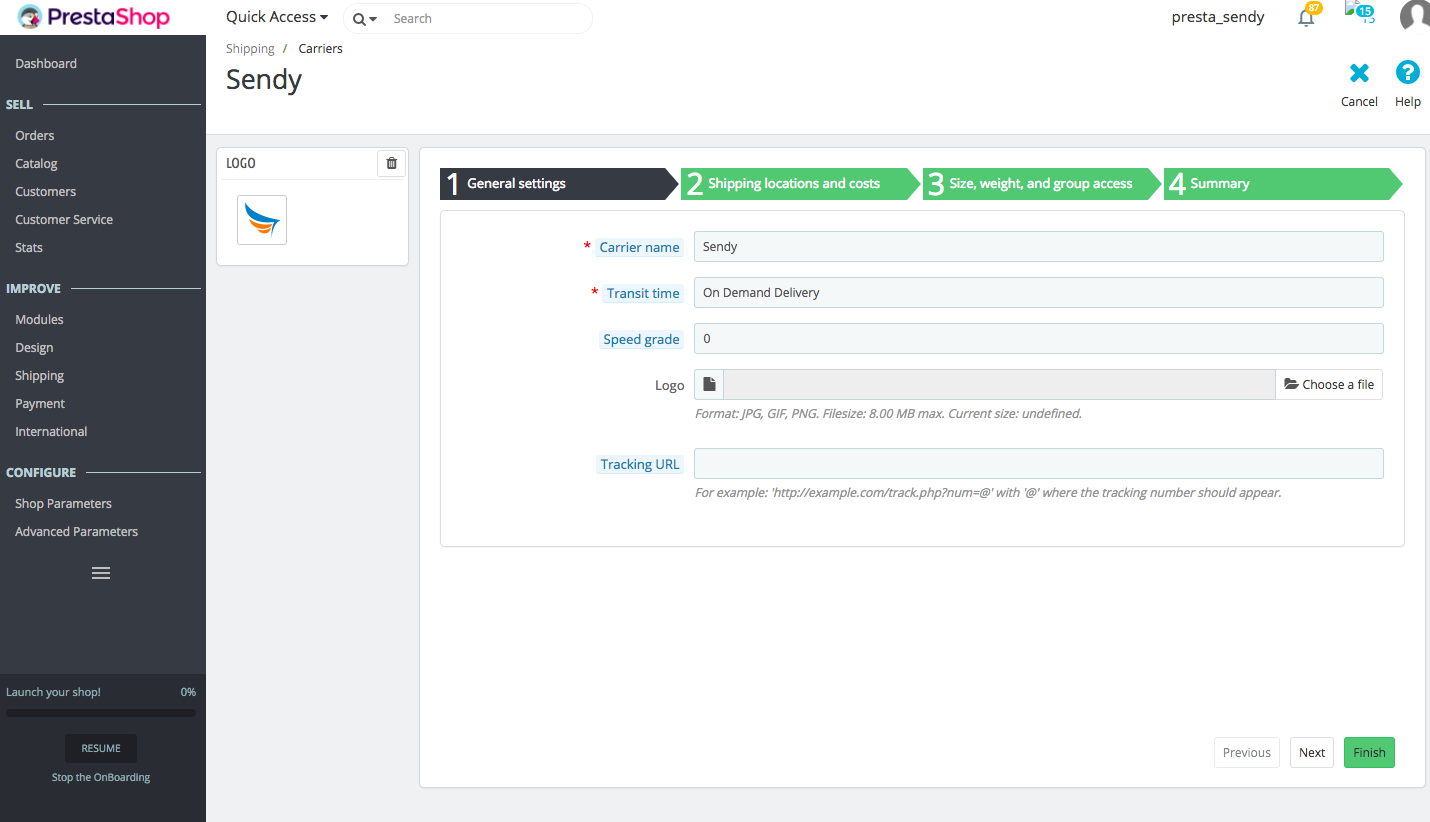This screenshot has height=822, width=1430.
Task: Go to Size, weight, and group access step
Action: pyautogui.click(x=1042, y=184)
